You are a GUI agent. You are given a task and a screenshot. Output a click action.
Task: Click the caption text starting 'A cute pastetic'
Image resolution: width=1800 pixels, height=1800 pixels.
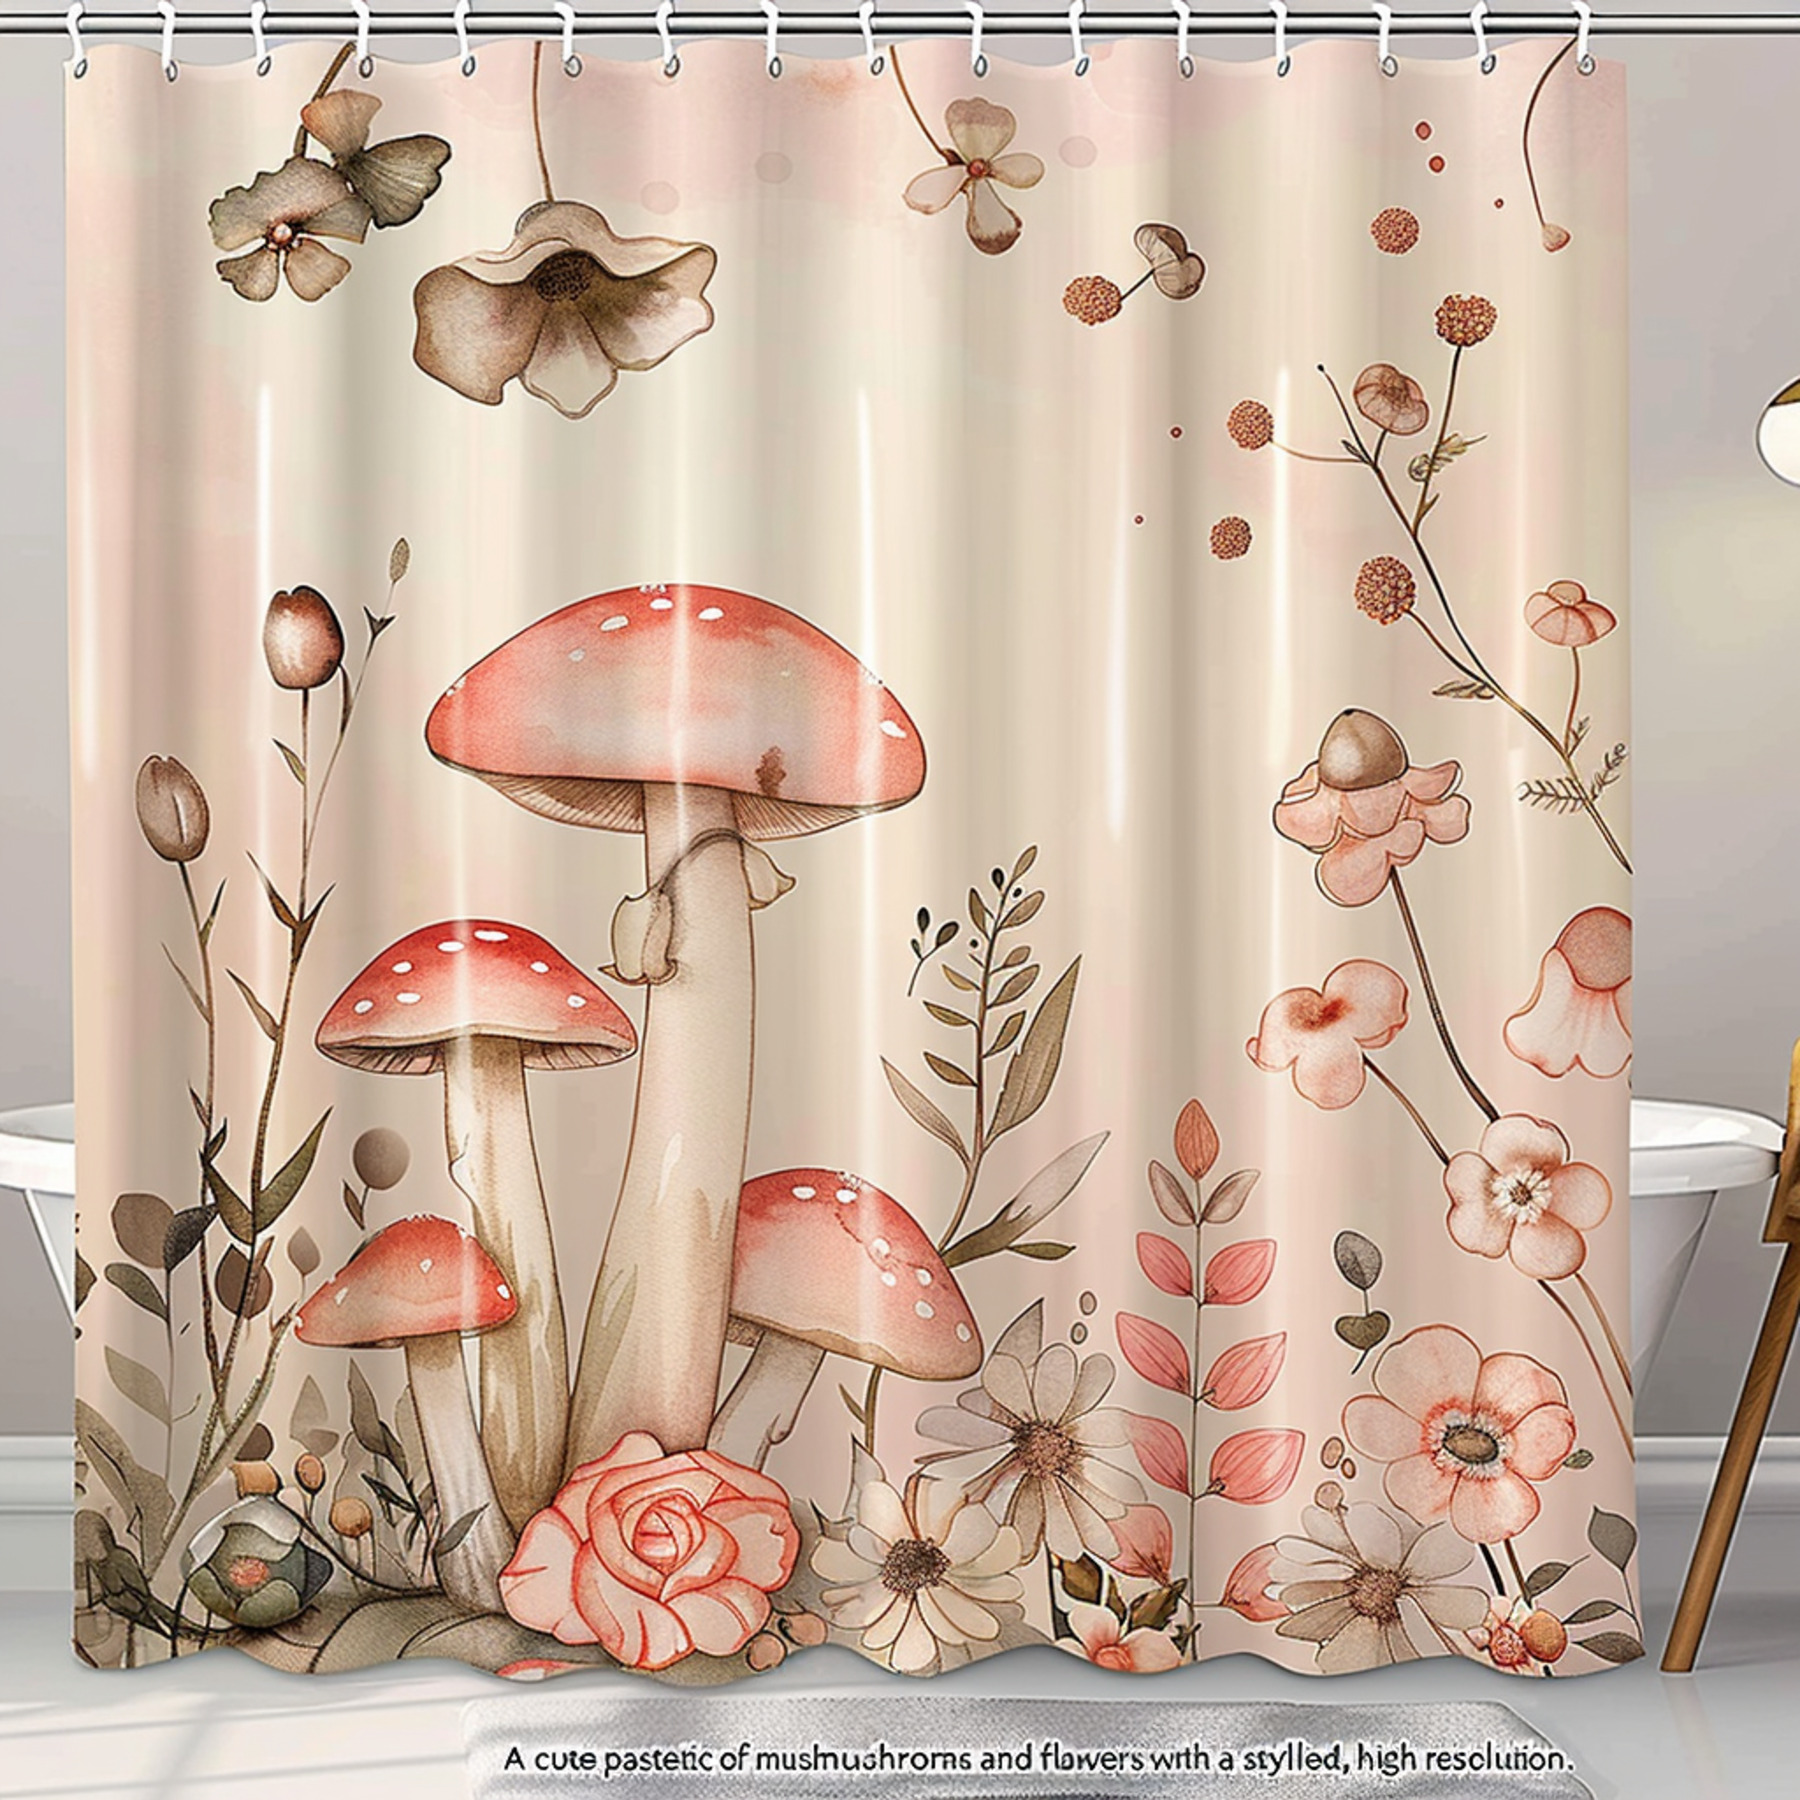[1038, 1759]
